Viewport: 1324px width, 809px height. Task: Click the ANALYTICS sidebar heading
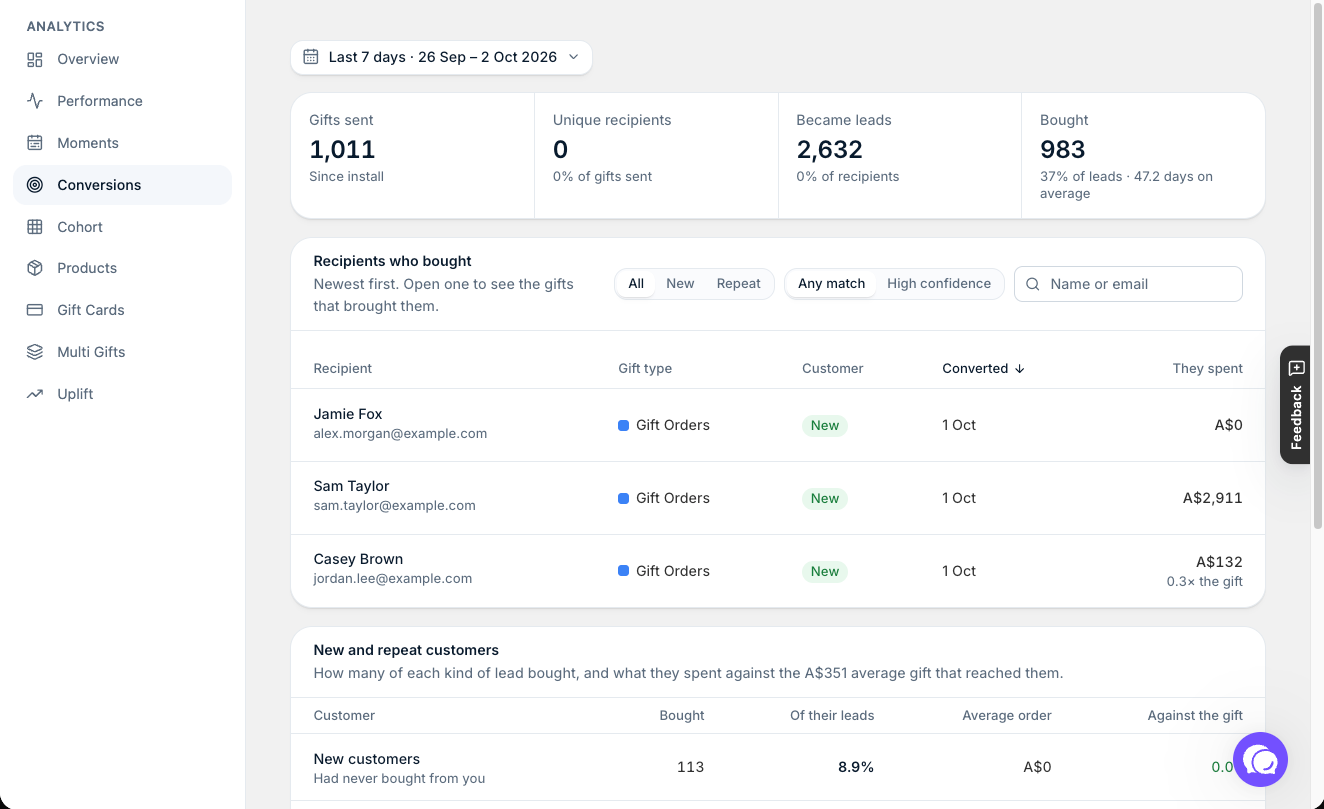pyautogui.click(x=66, y=26)
